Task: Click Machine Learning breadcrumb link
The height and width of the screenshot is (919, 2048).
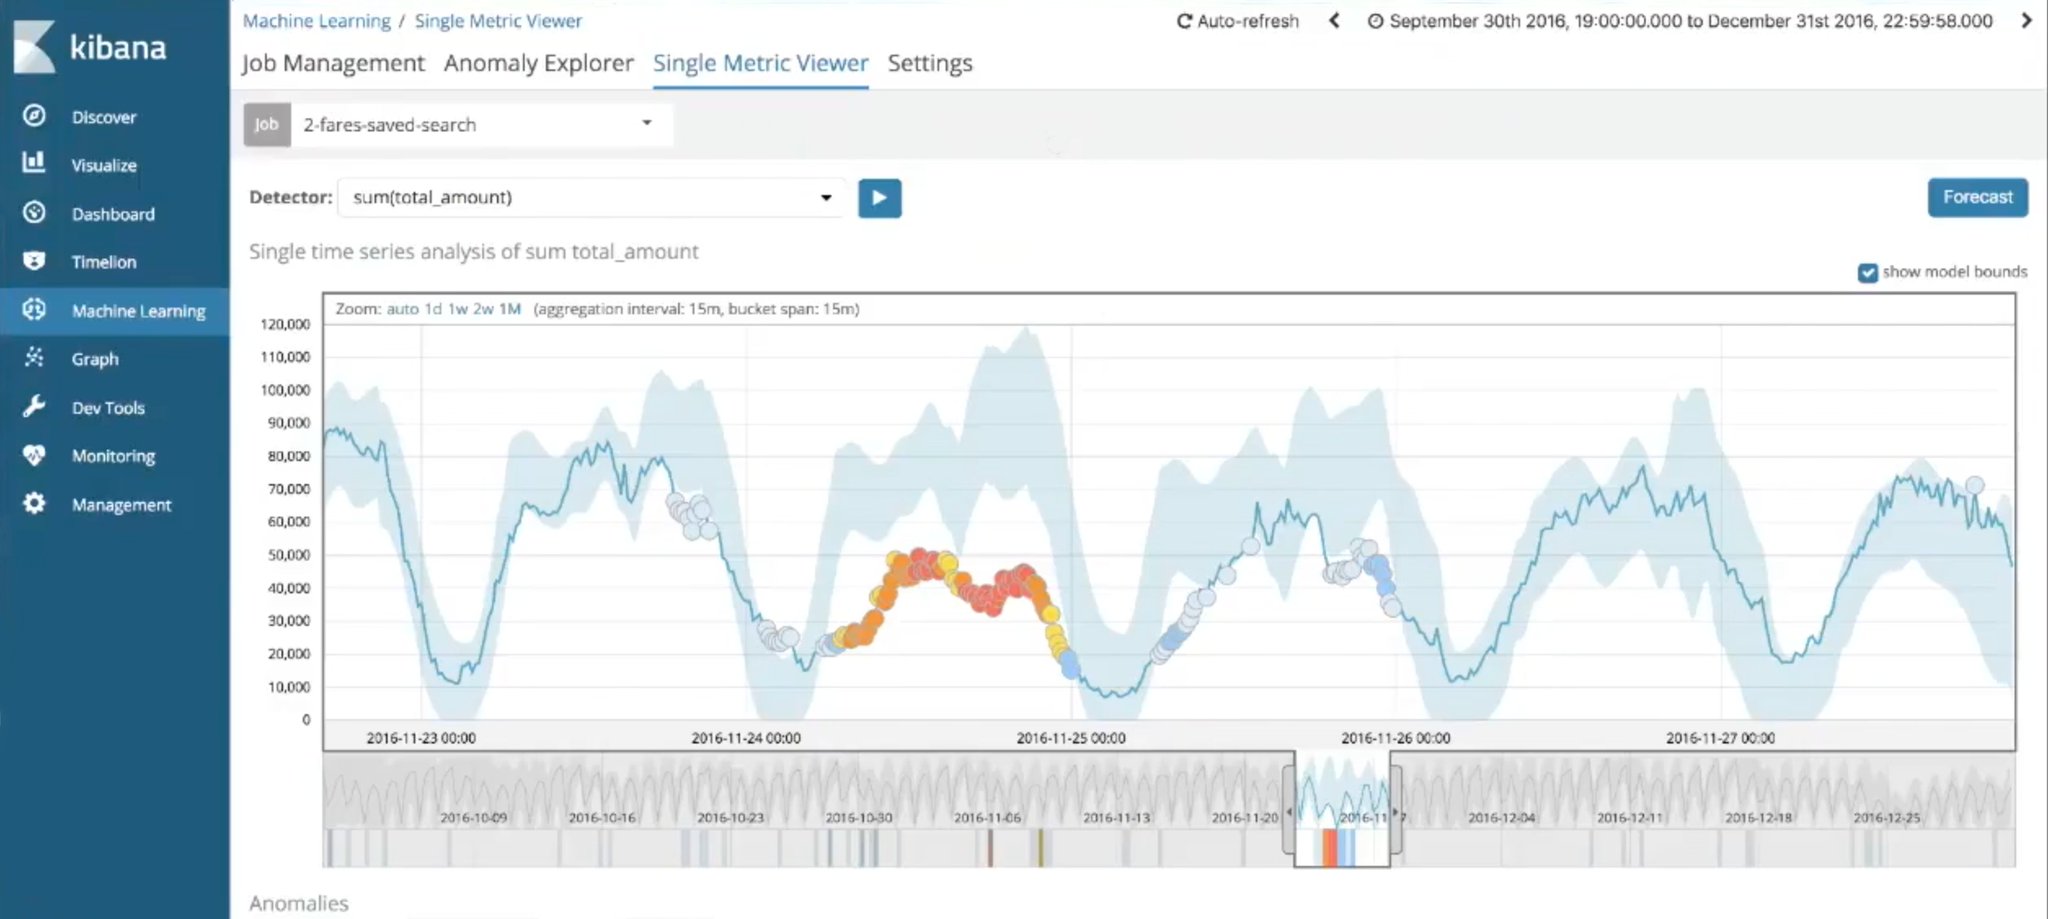Action: pyautogui.click(x=317, y=21)
